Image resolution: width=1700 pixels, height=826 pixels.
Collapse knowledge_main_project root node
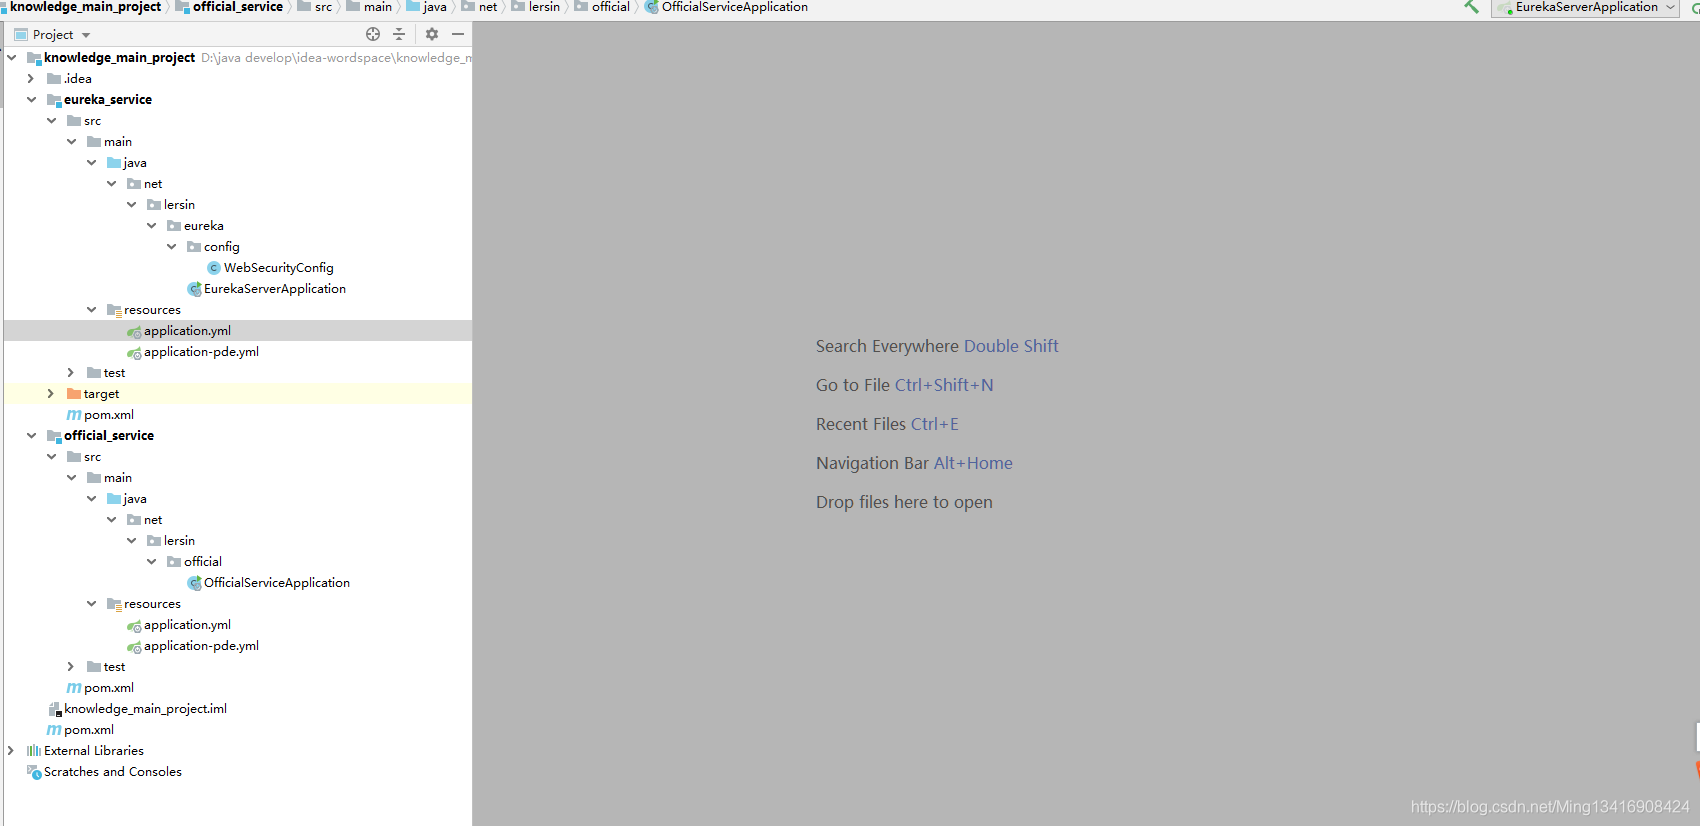pos(11,58)
